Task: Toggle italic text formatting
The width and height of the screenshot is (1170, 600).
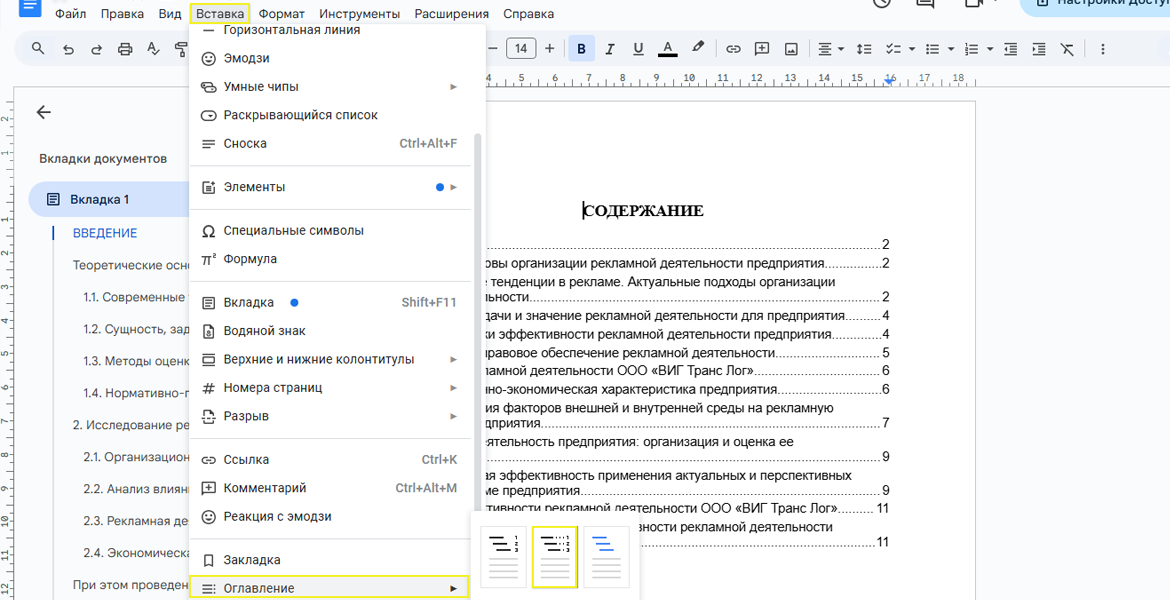Action: [x=610, y=49]
